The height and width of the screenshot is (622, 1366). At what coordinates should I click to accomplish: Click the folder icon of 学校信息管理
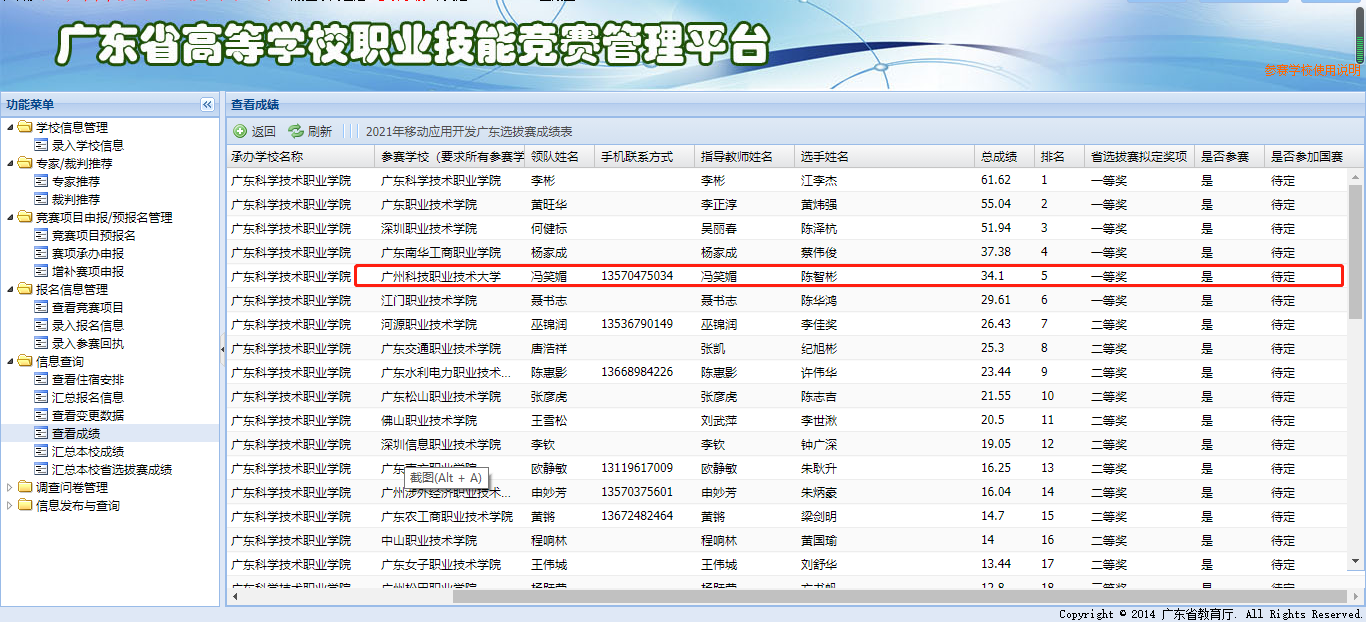24,127
